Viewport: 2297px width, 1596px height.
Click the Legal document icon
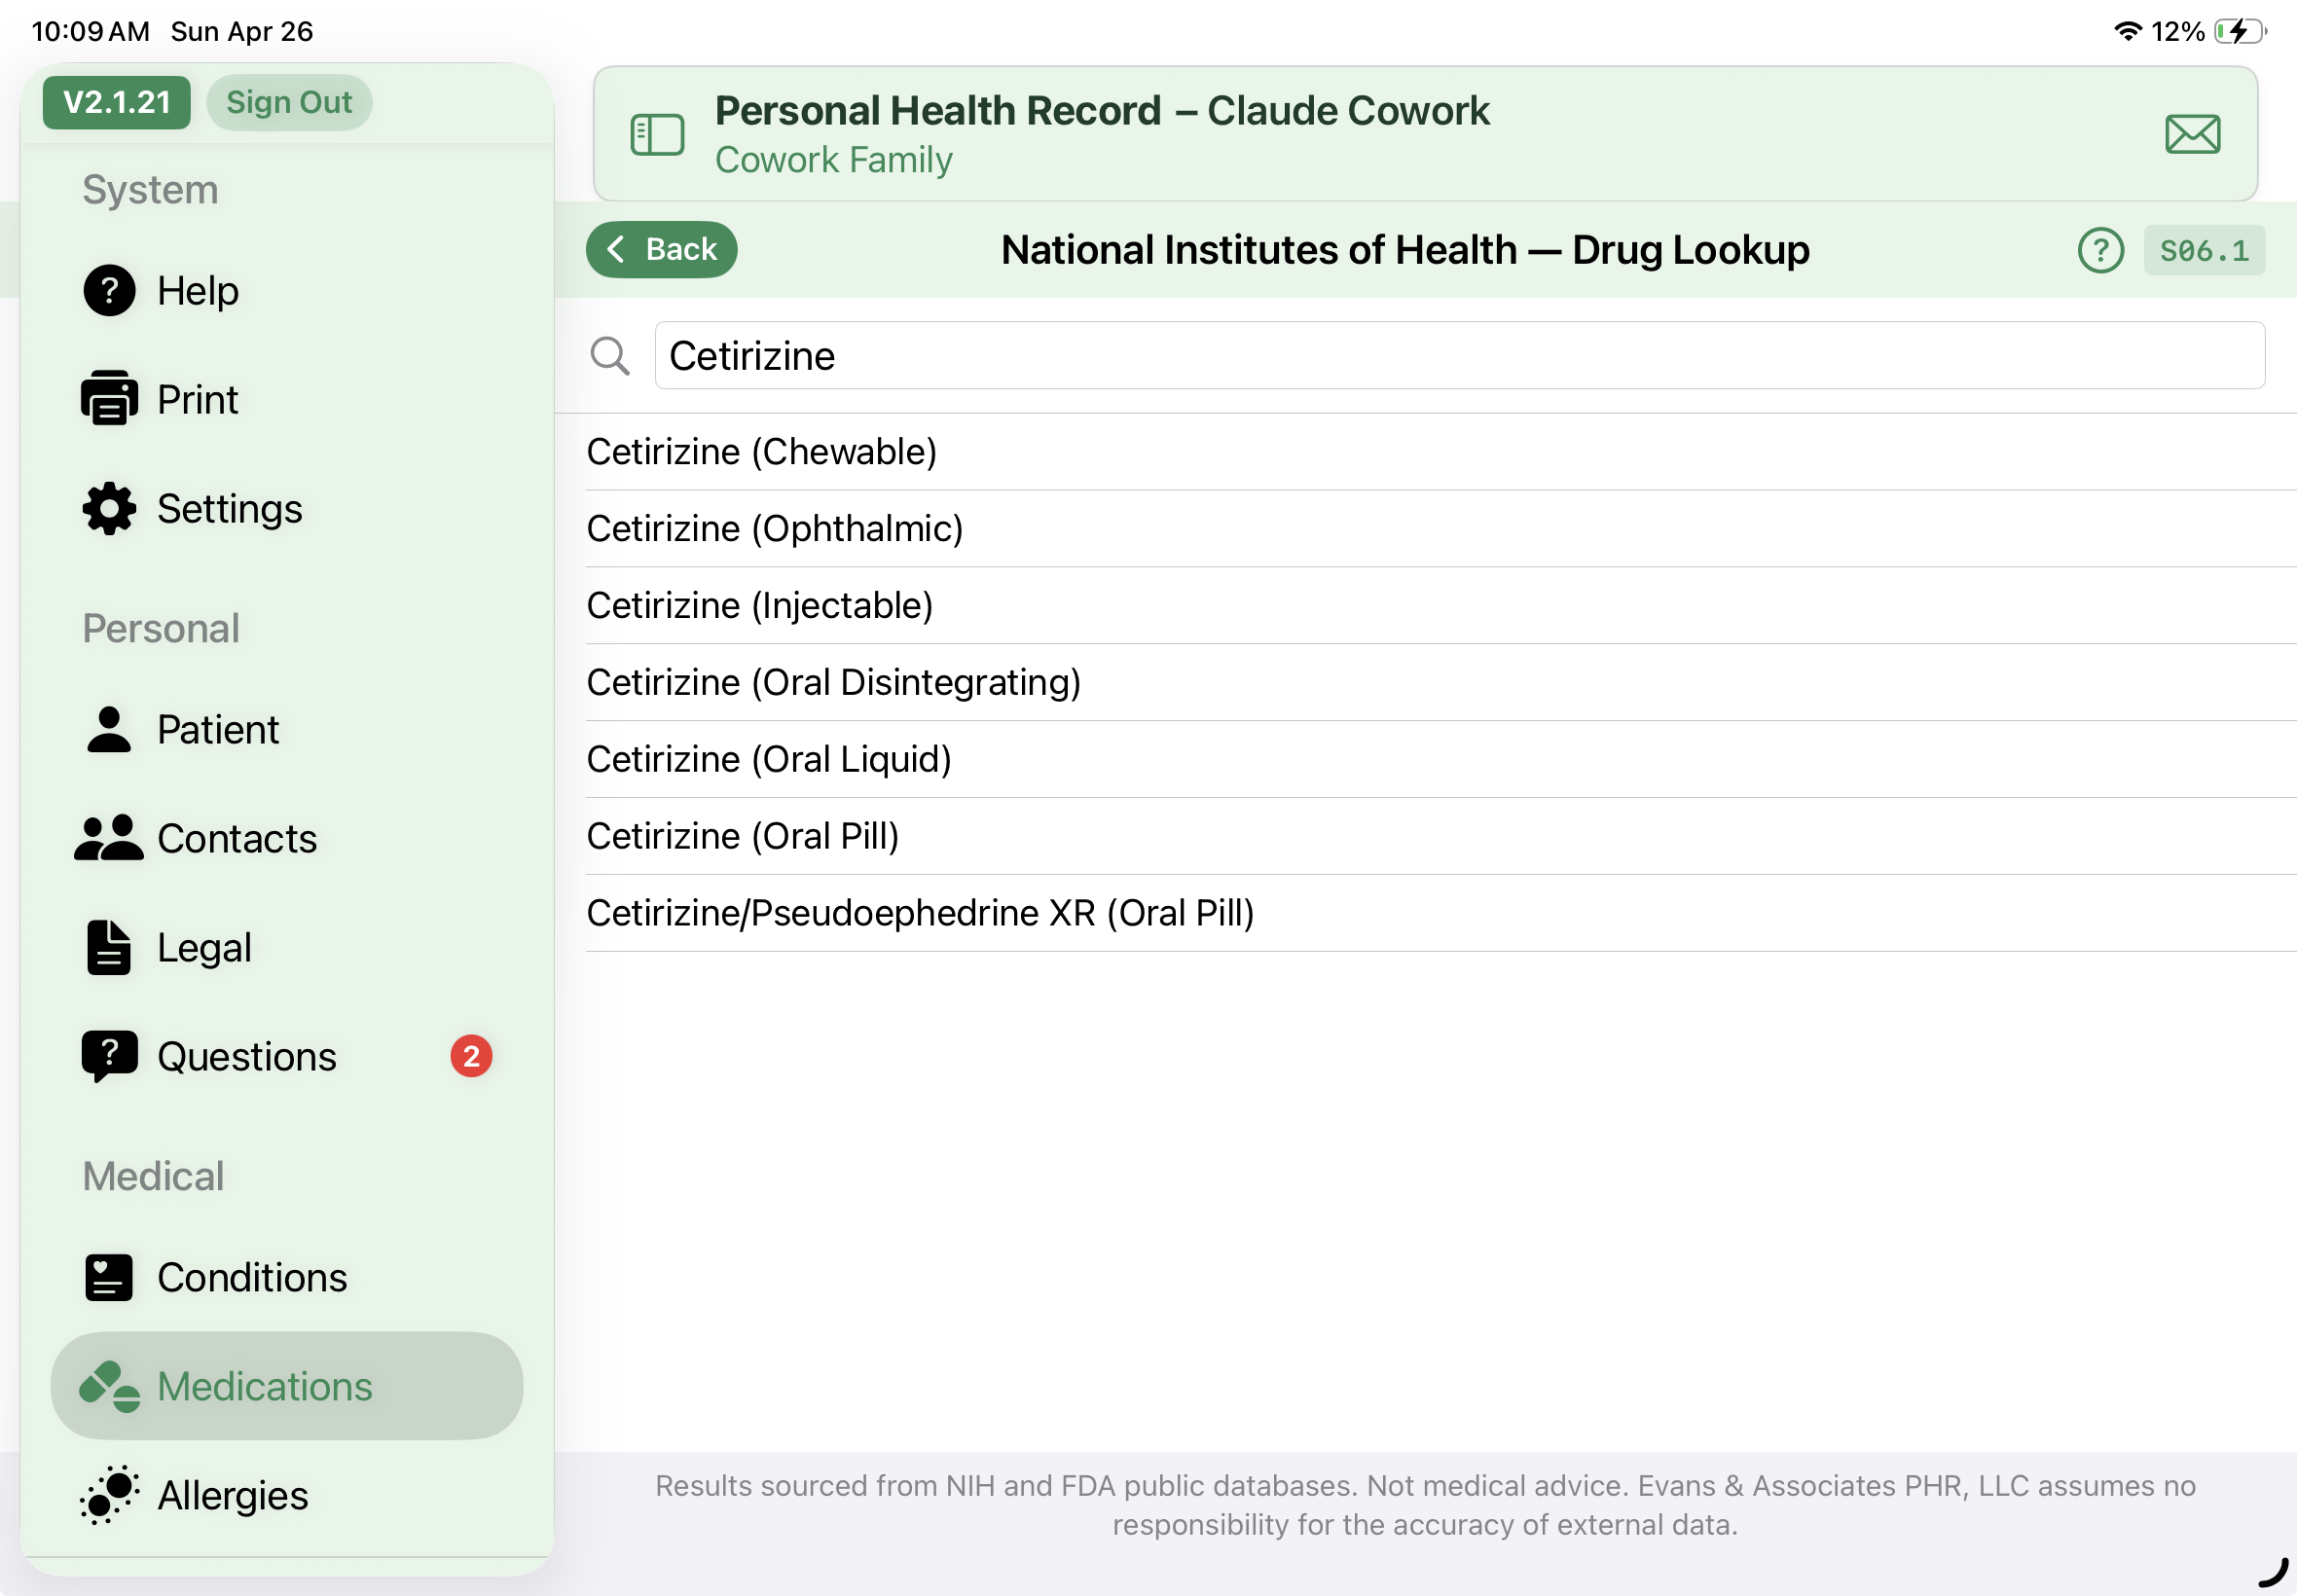click(109, 947)
